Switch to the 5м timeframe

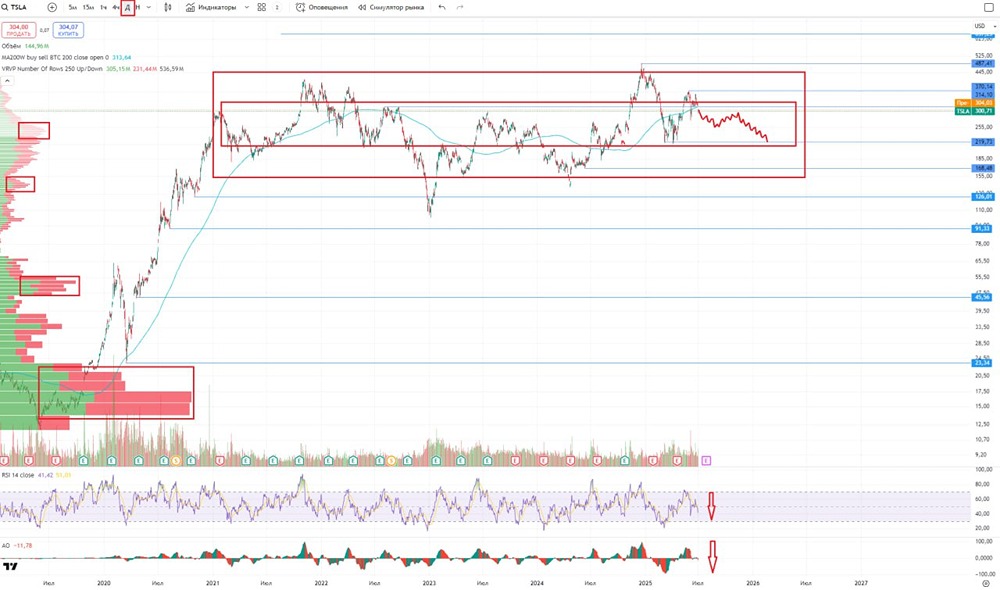[x=73, y=7]
